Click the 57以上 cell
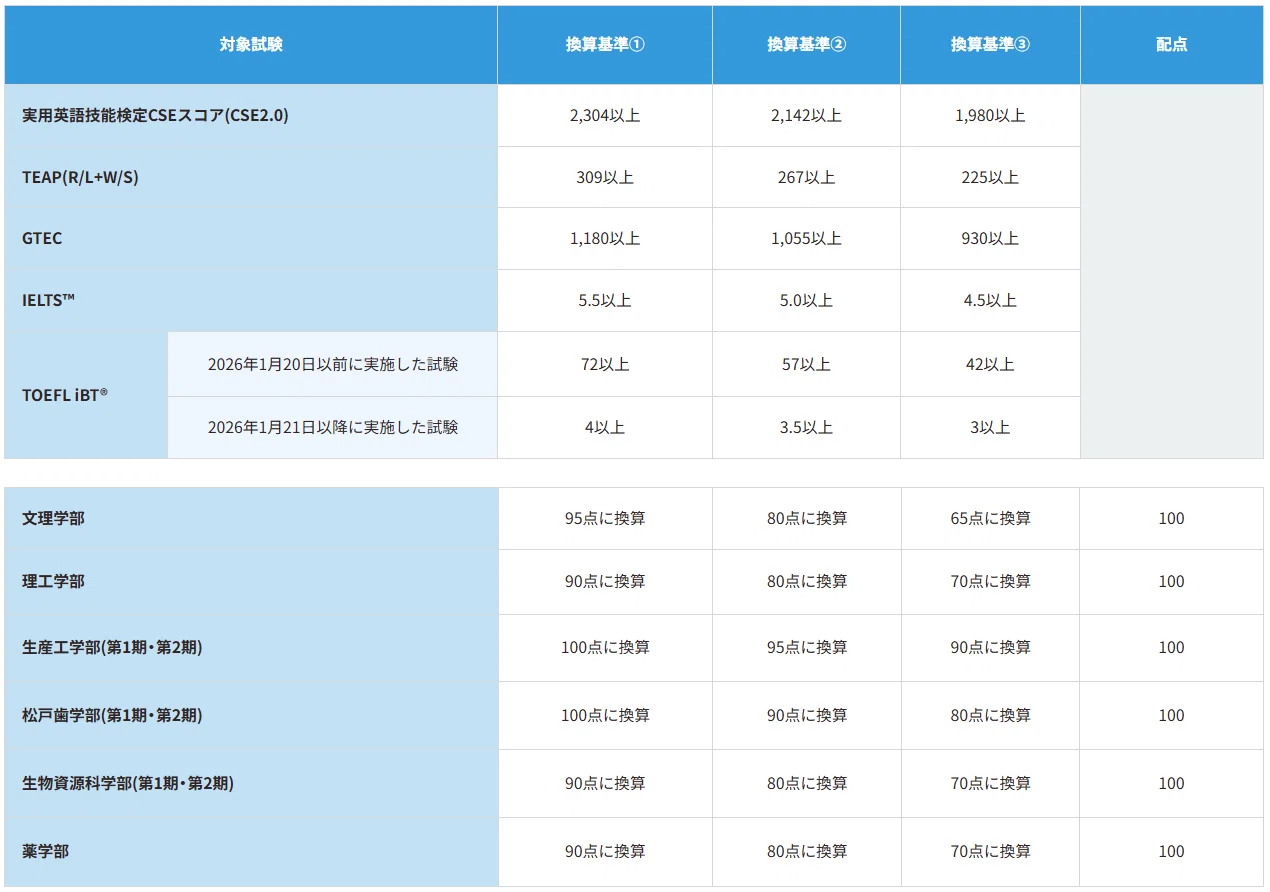This screenshot has height=892, width=1270. (806, 364)
